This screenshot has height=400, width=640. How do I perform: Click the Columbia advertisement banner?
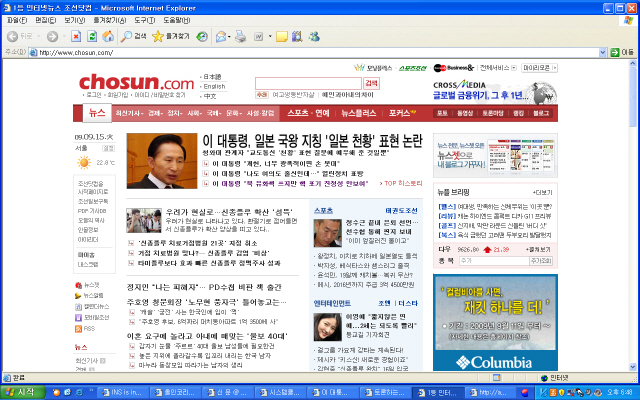pos(495,322)
